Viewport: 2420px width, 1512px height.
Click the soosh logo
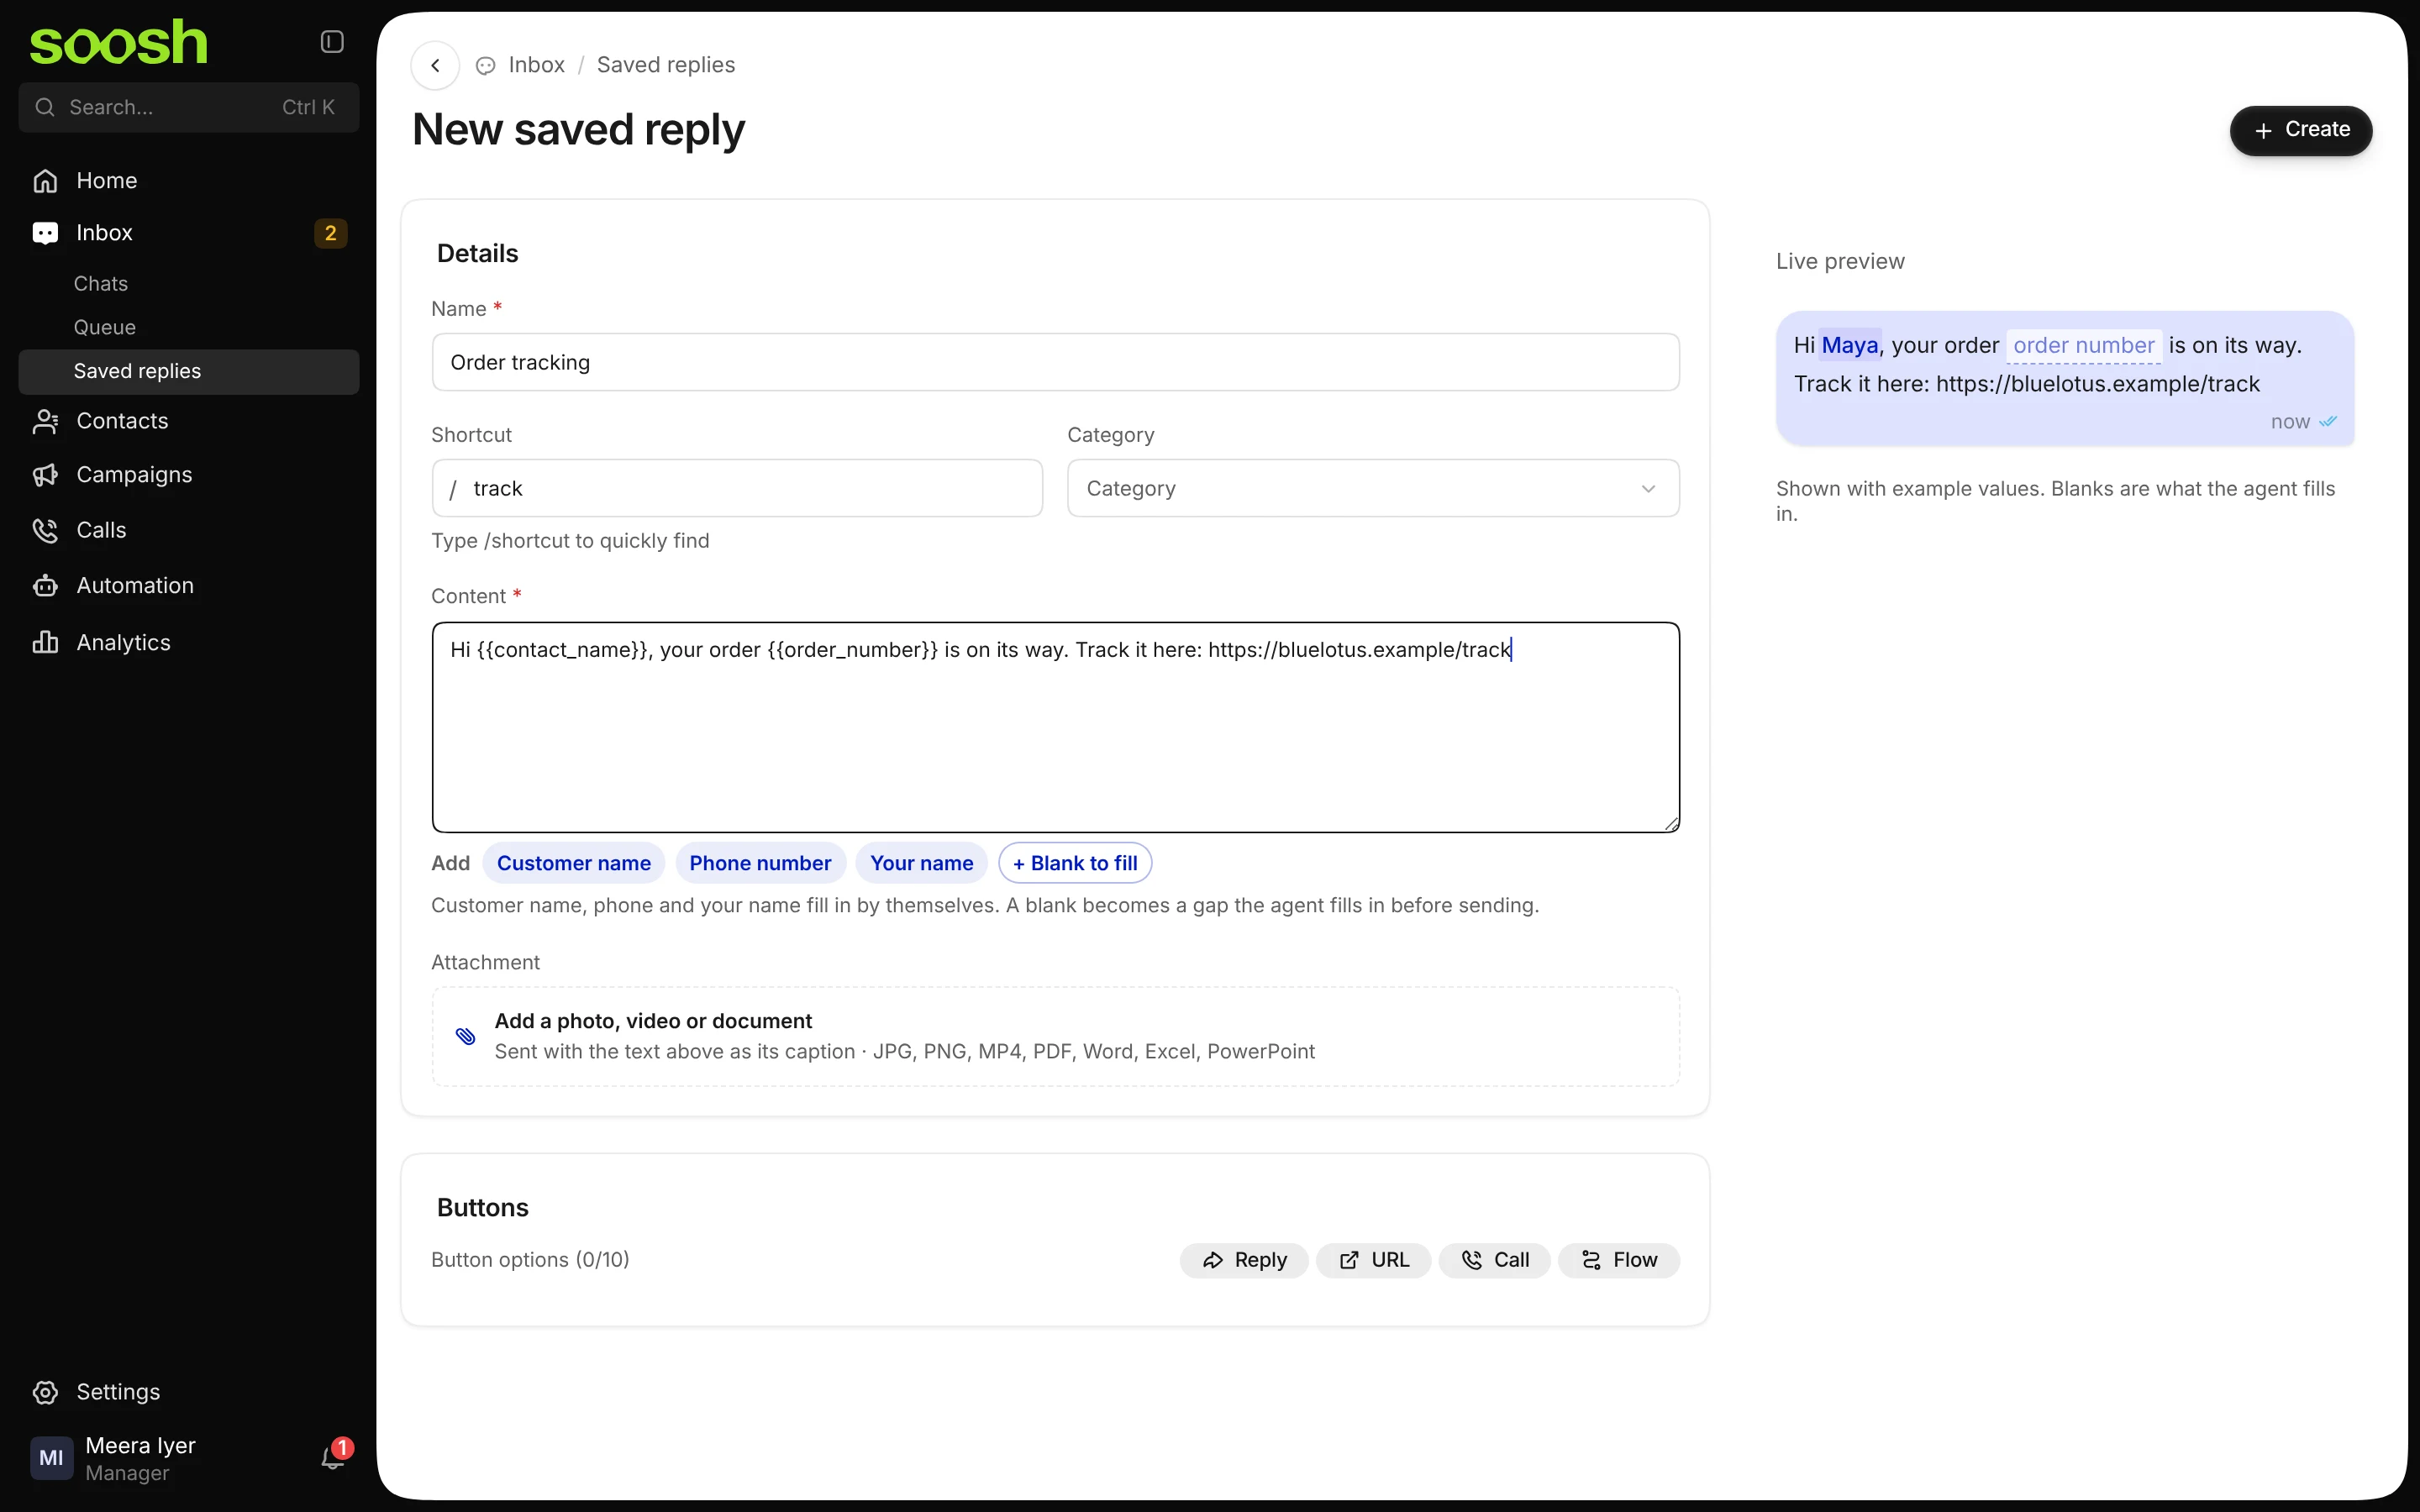tap(119, 43)
